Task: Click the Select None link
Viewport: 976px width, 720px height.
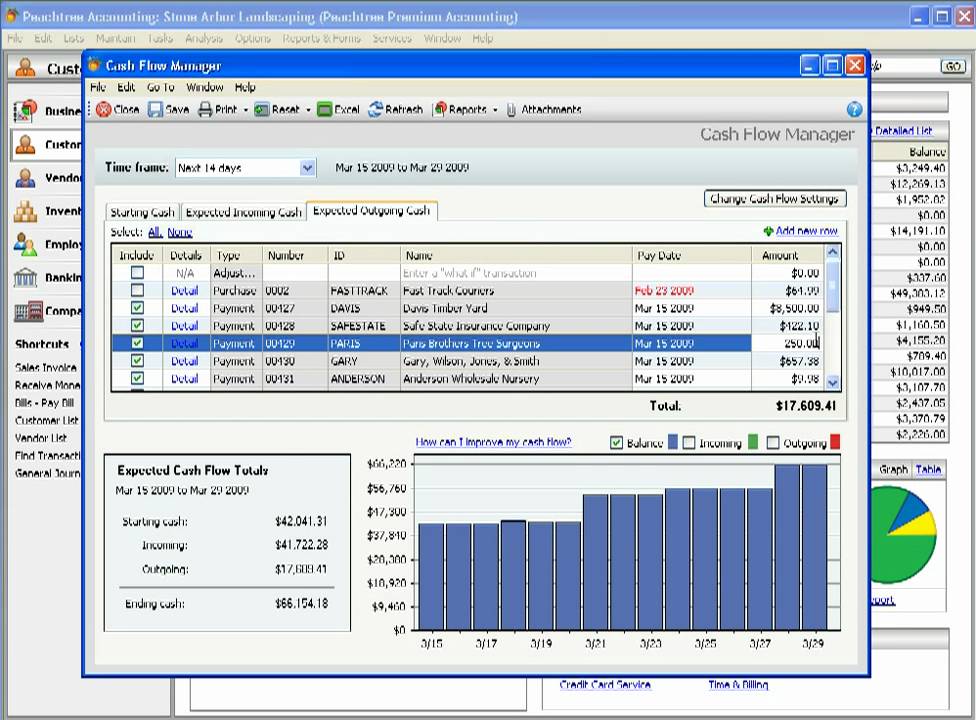Action: [x=180, y=232]
